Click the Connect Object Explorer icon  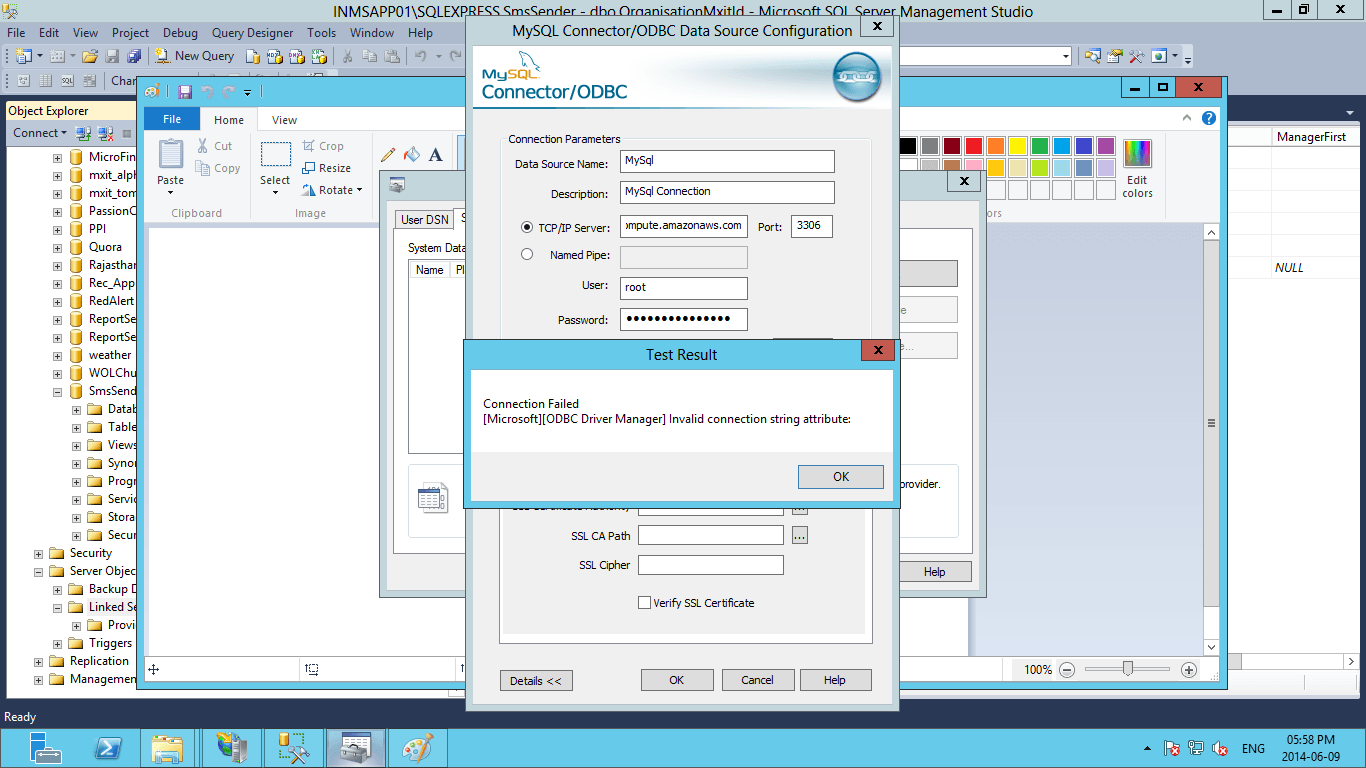point(84,133)
